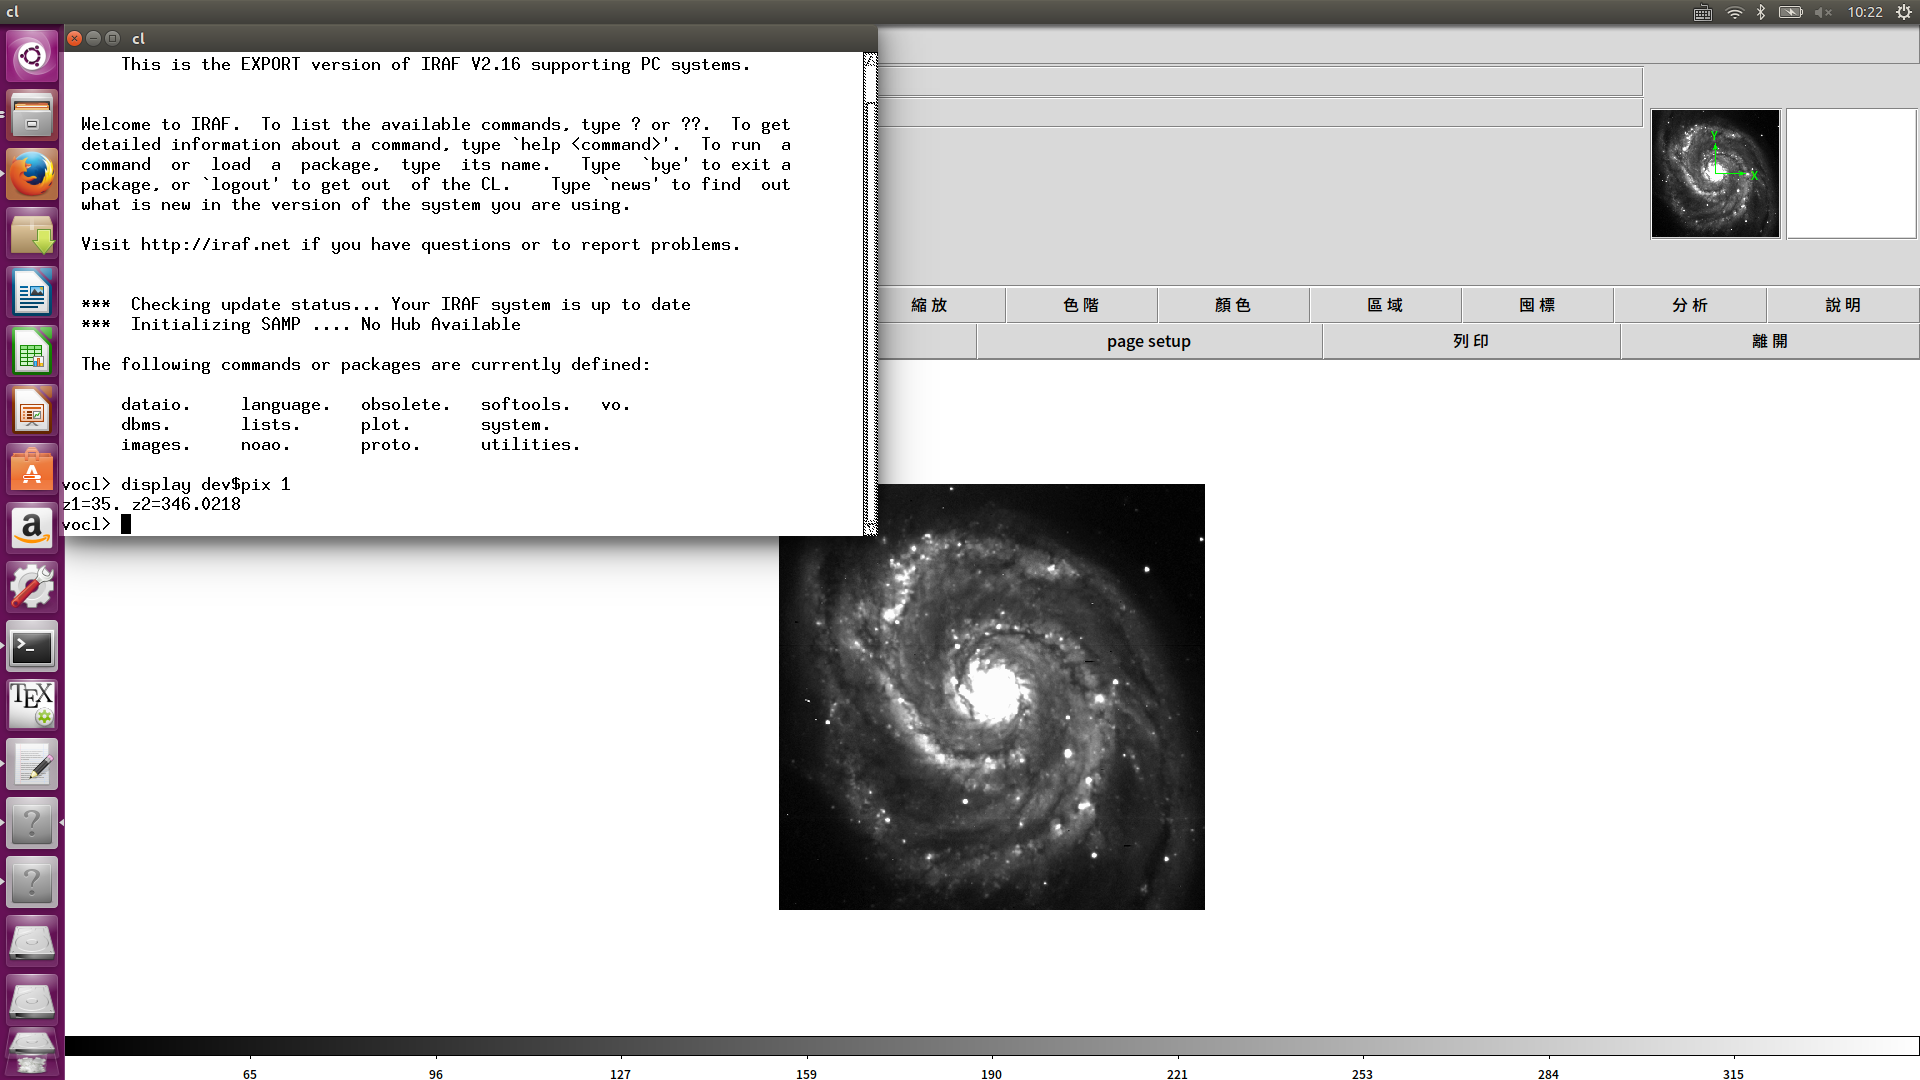Click the 離開 (exit) button

1769,341
